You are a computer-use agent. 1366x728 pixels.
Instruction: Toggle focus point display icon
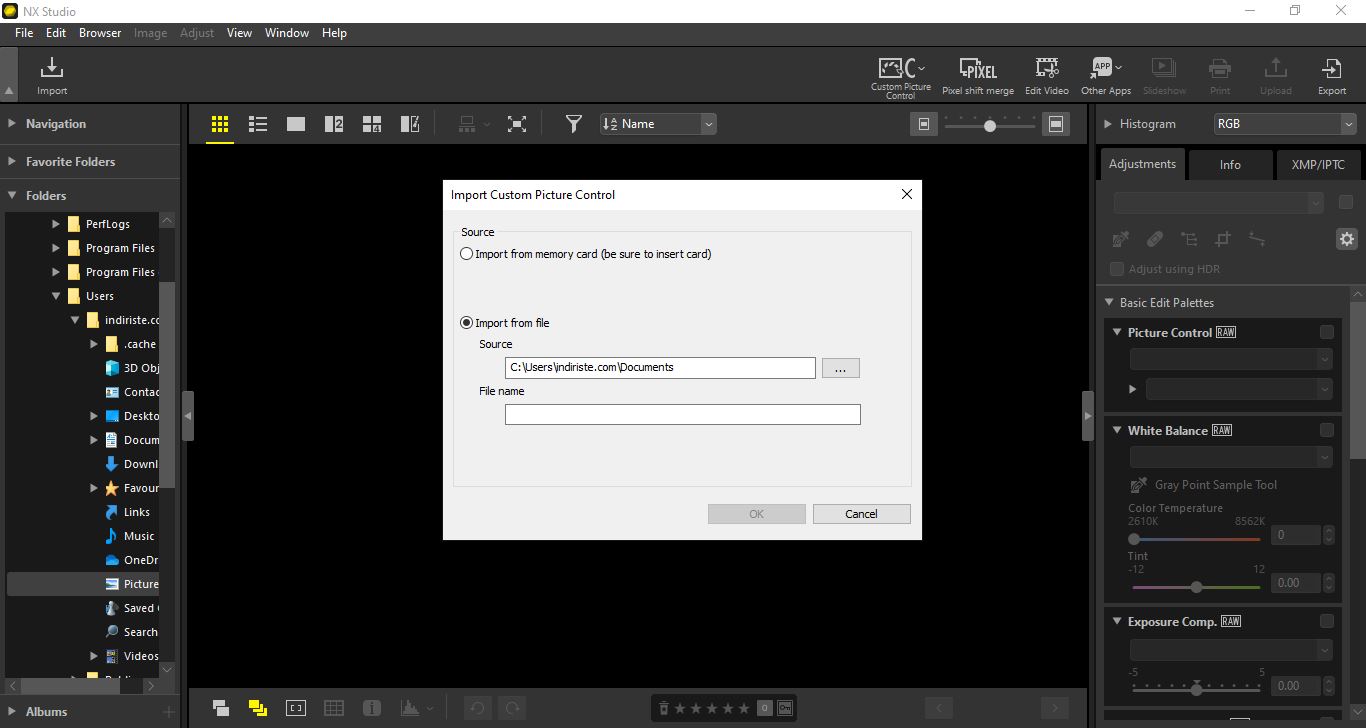(296, 708)
